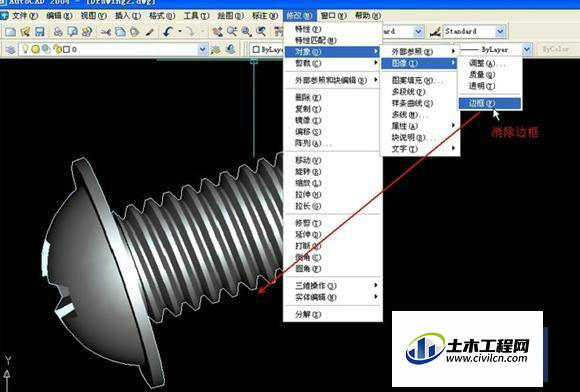This screenshot has height=392, width=580.
Task: Click the Plot printer icon
Action: (x=58, y=32)
